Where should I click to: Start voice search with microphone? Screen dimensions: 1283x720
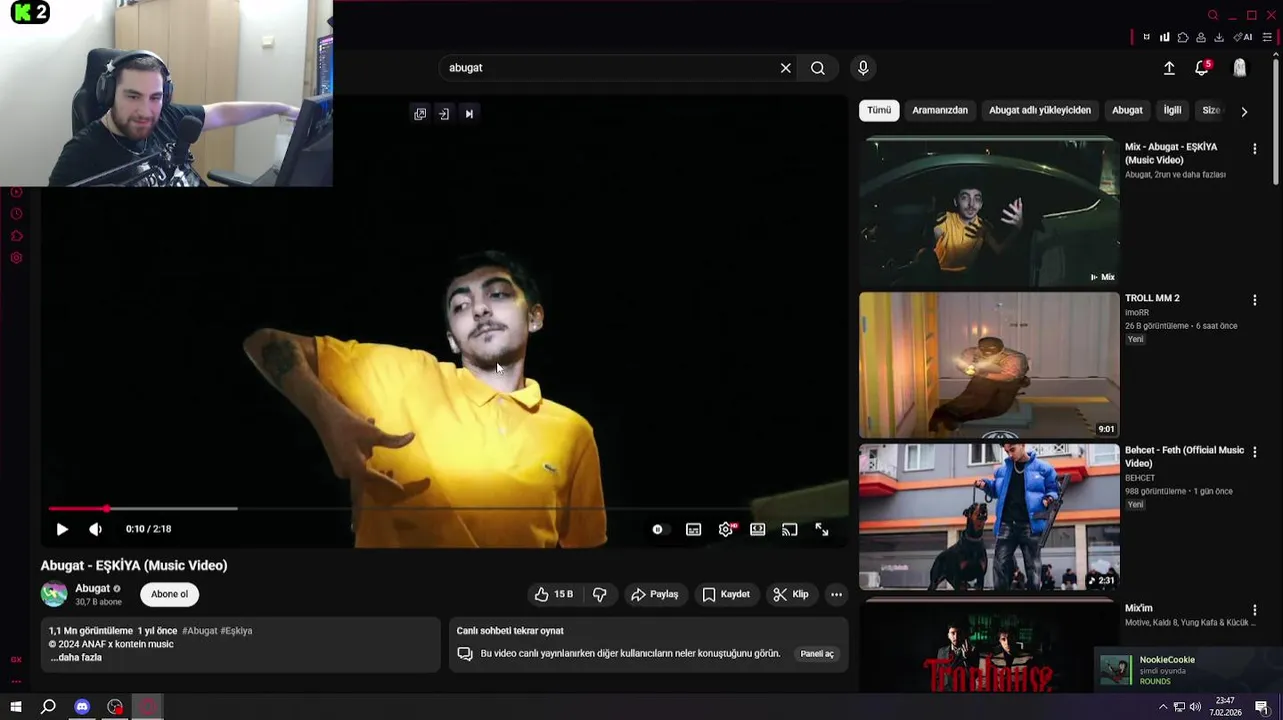click(863, 68)
